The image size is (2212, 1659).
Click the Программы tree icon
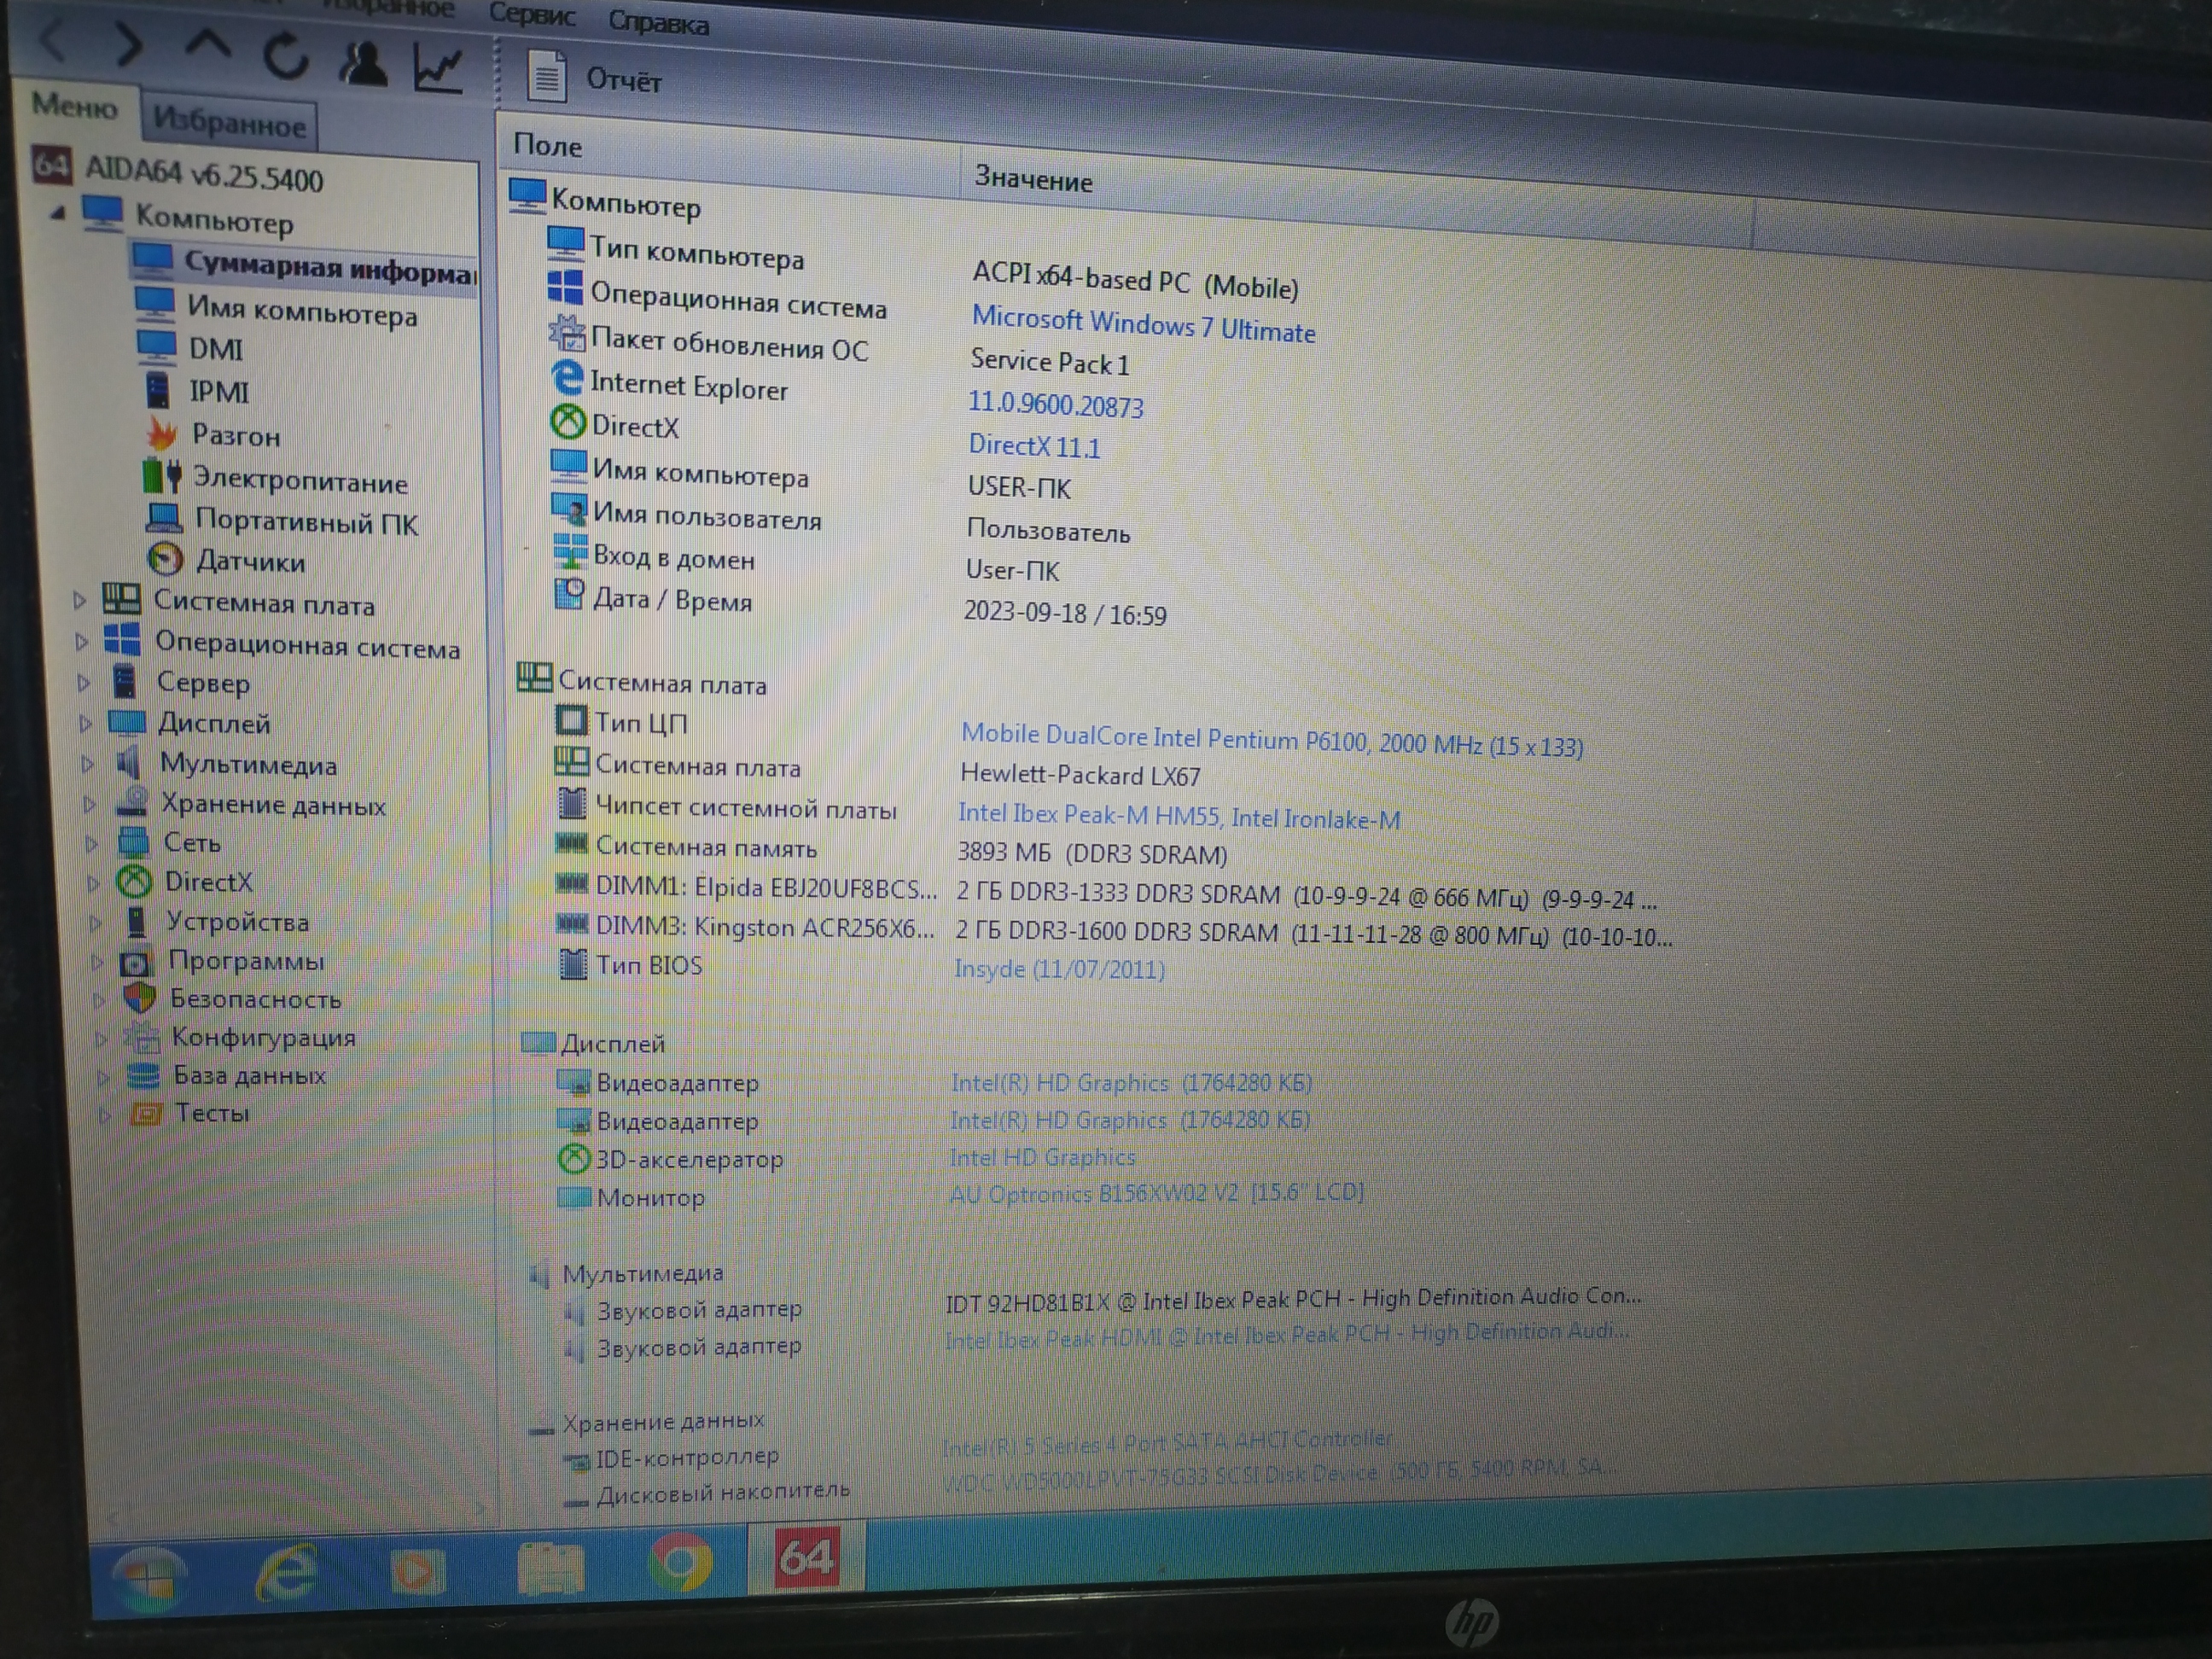click(x=136, y=962)
